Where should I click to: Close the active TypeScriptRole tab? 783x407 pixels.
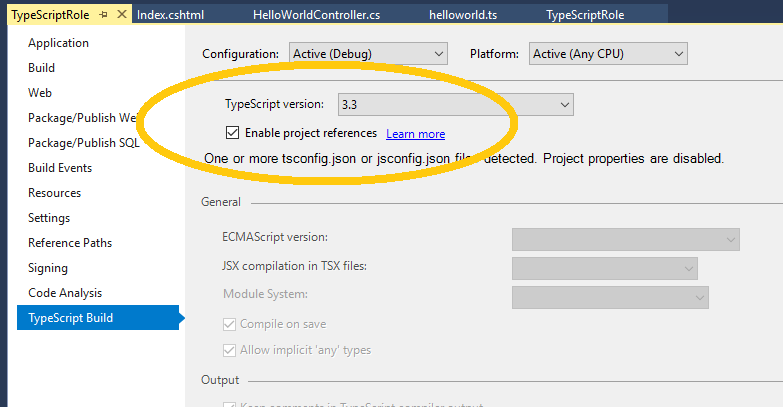pyautogui.click(x=121, y=14)
